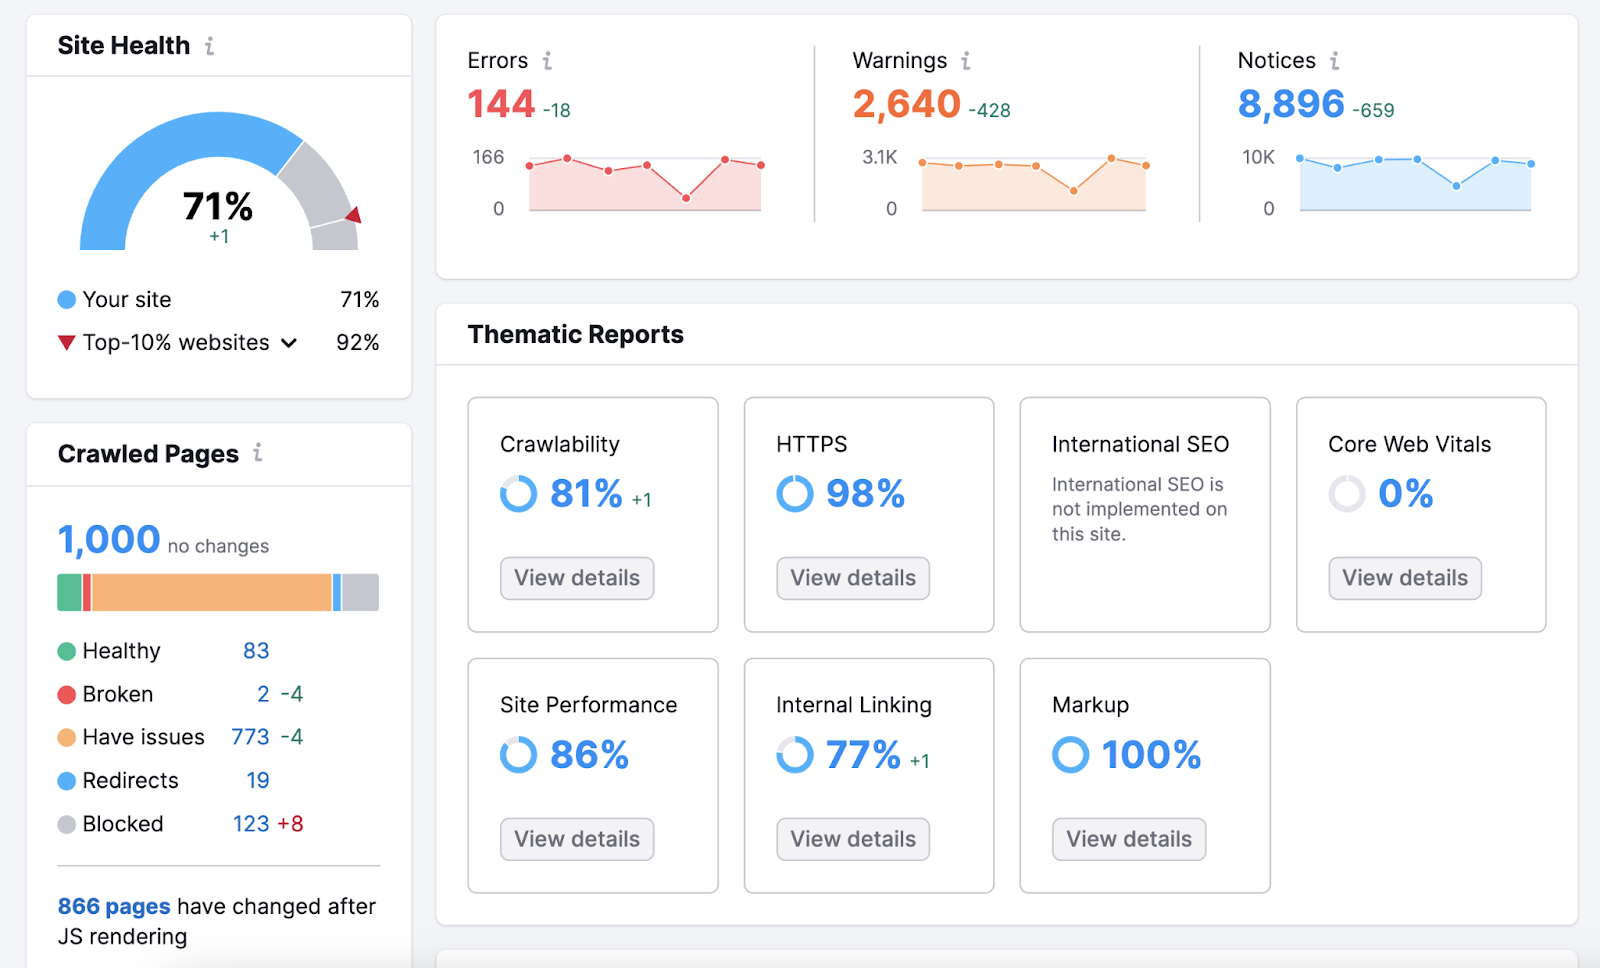Open the Errors info tooltip icon
Viewport: 1600px width, 968px height.
[x=546, y=60]
